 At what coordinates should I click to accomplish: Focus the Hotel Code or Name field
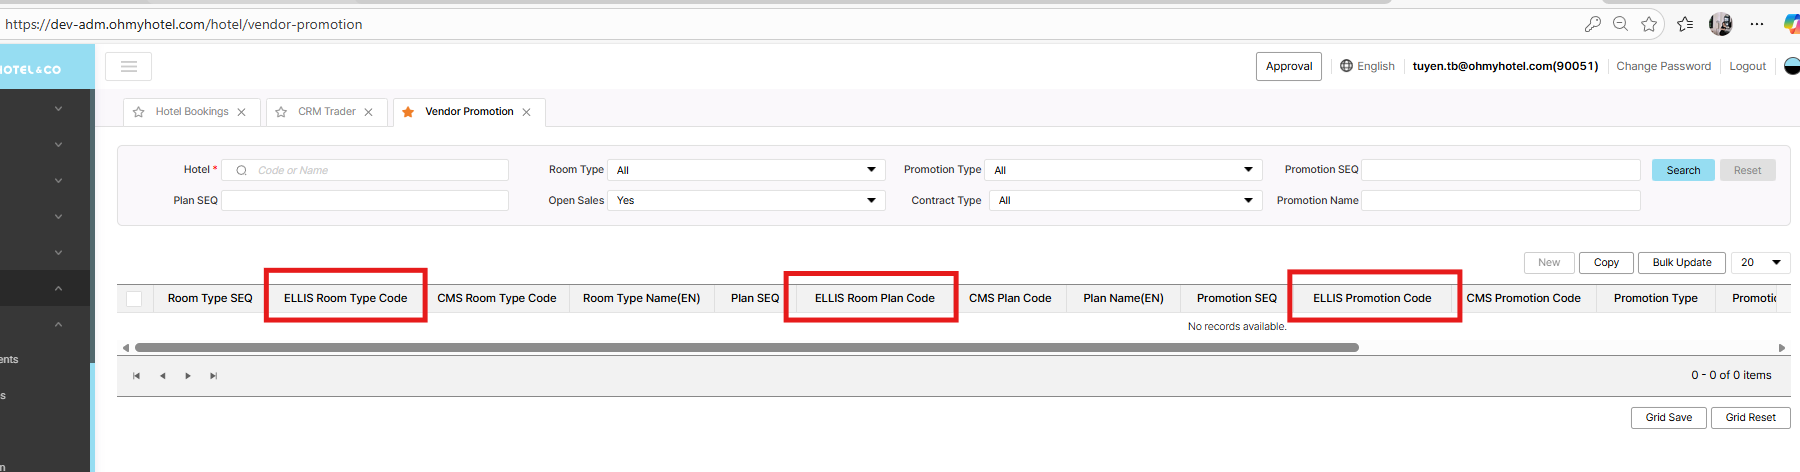tap(365, 170)
